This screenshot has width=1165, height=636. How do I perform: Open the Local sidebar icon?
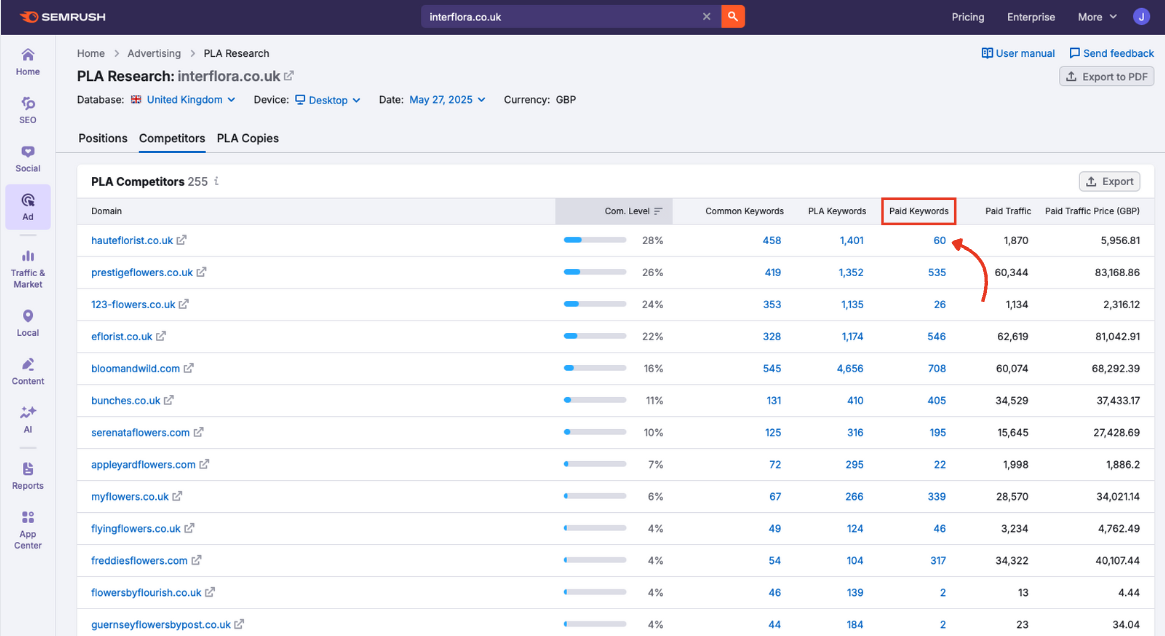pos(28,322)
